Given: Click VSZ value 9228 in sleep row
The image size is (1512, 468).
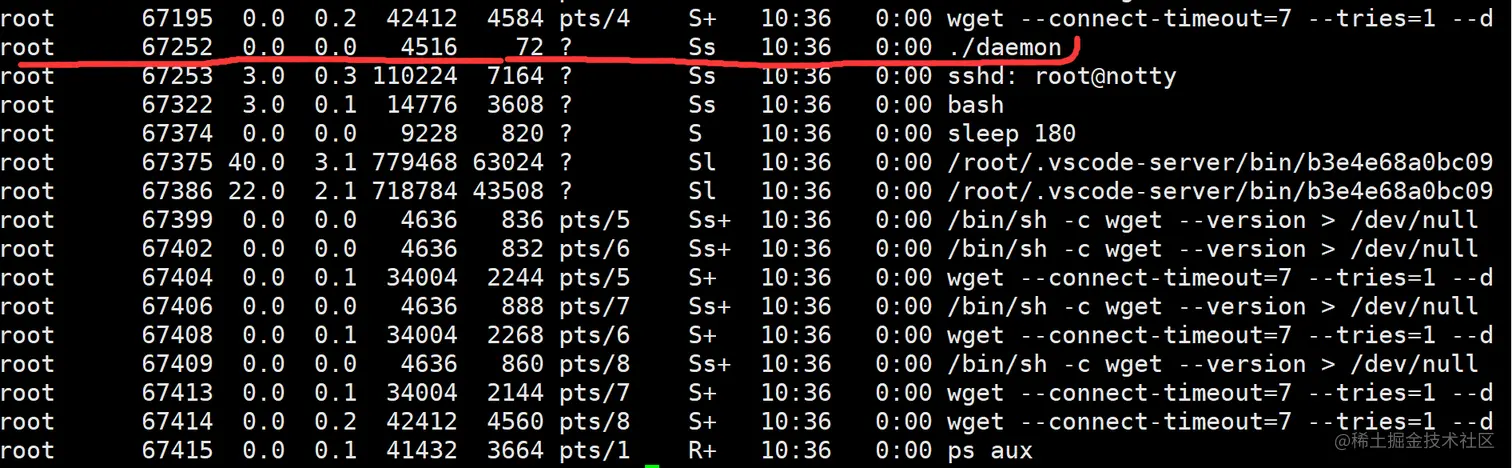Looking at the screenshot, I should pyautogui.click(x=428, y=134).
